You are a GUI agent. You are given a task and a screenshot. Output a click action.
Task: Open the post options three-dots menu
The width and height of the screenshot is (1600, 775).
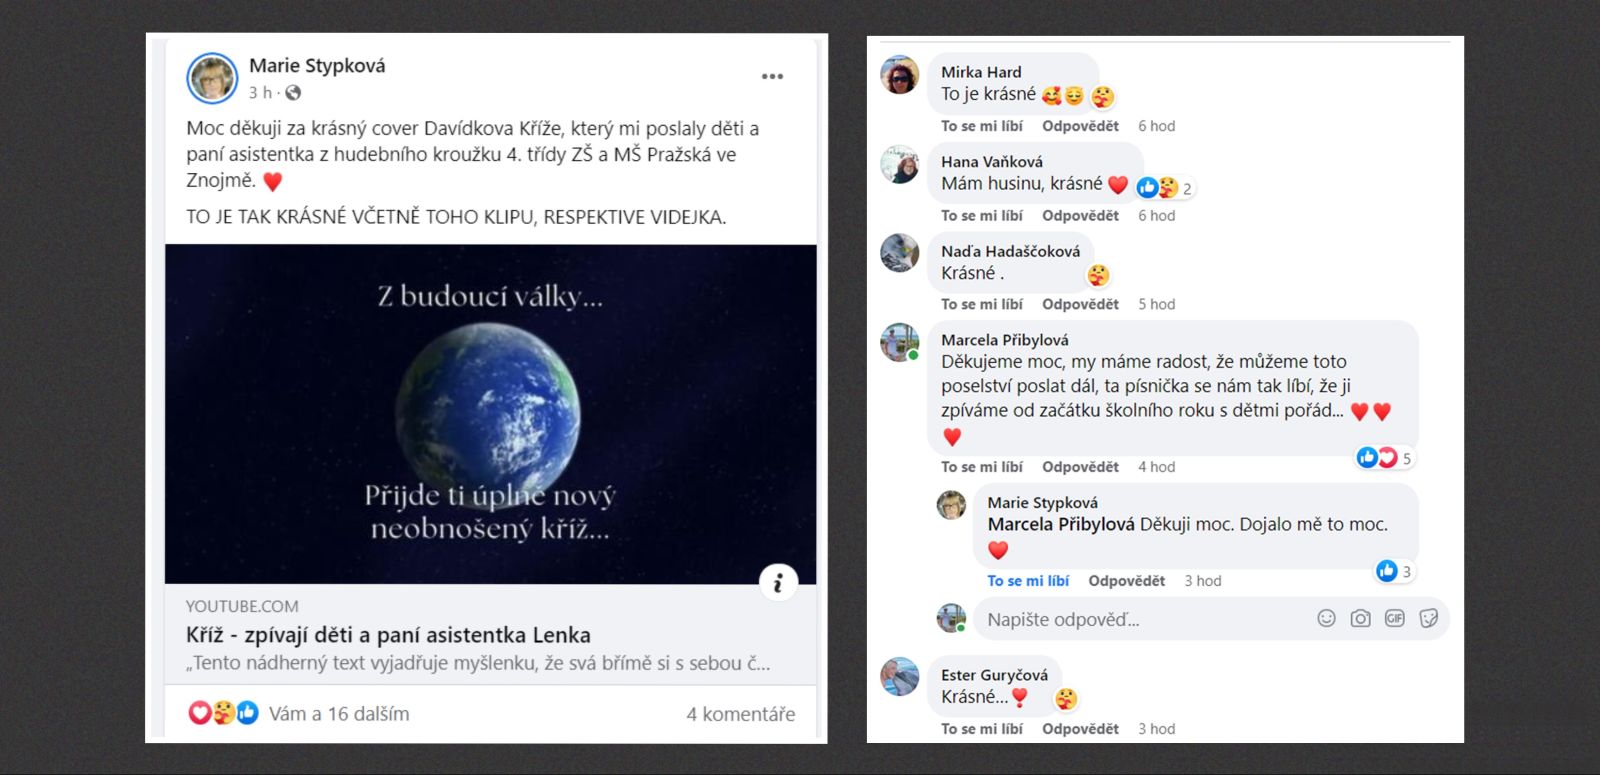[x=772, y=76]
